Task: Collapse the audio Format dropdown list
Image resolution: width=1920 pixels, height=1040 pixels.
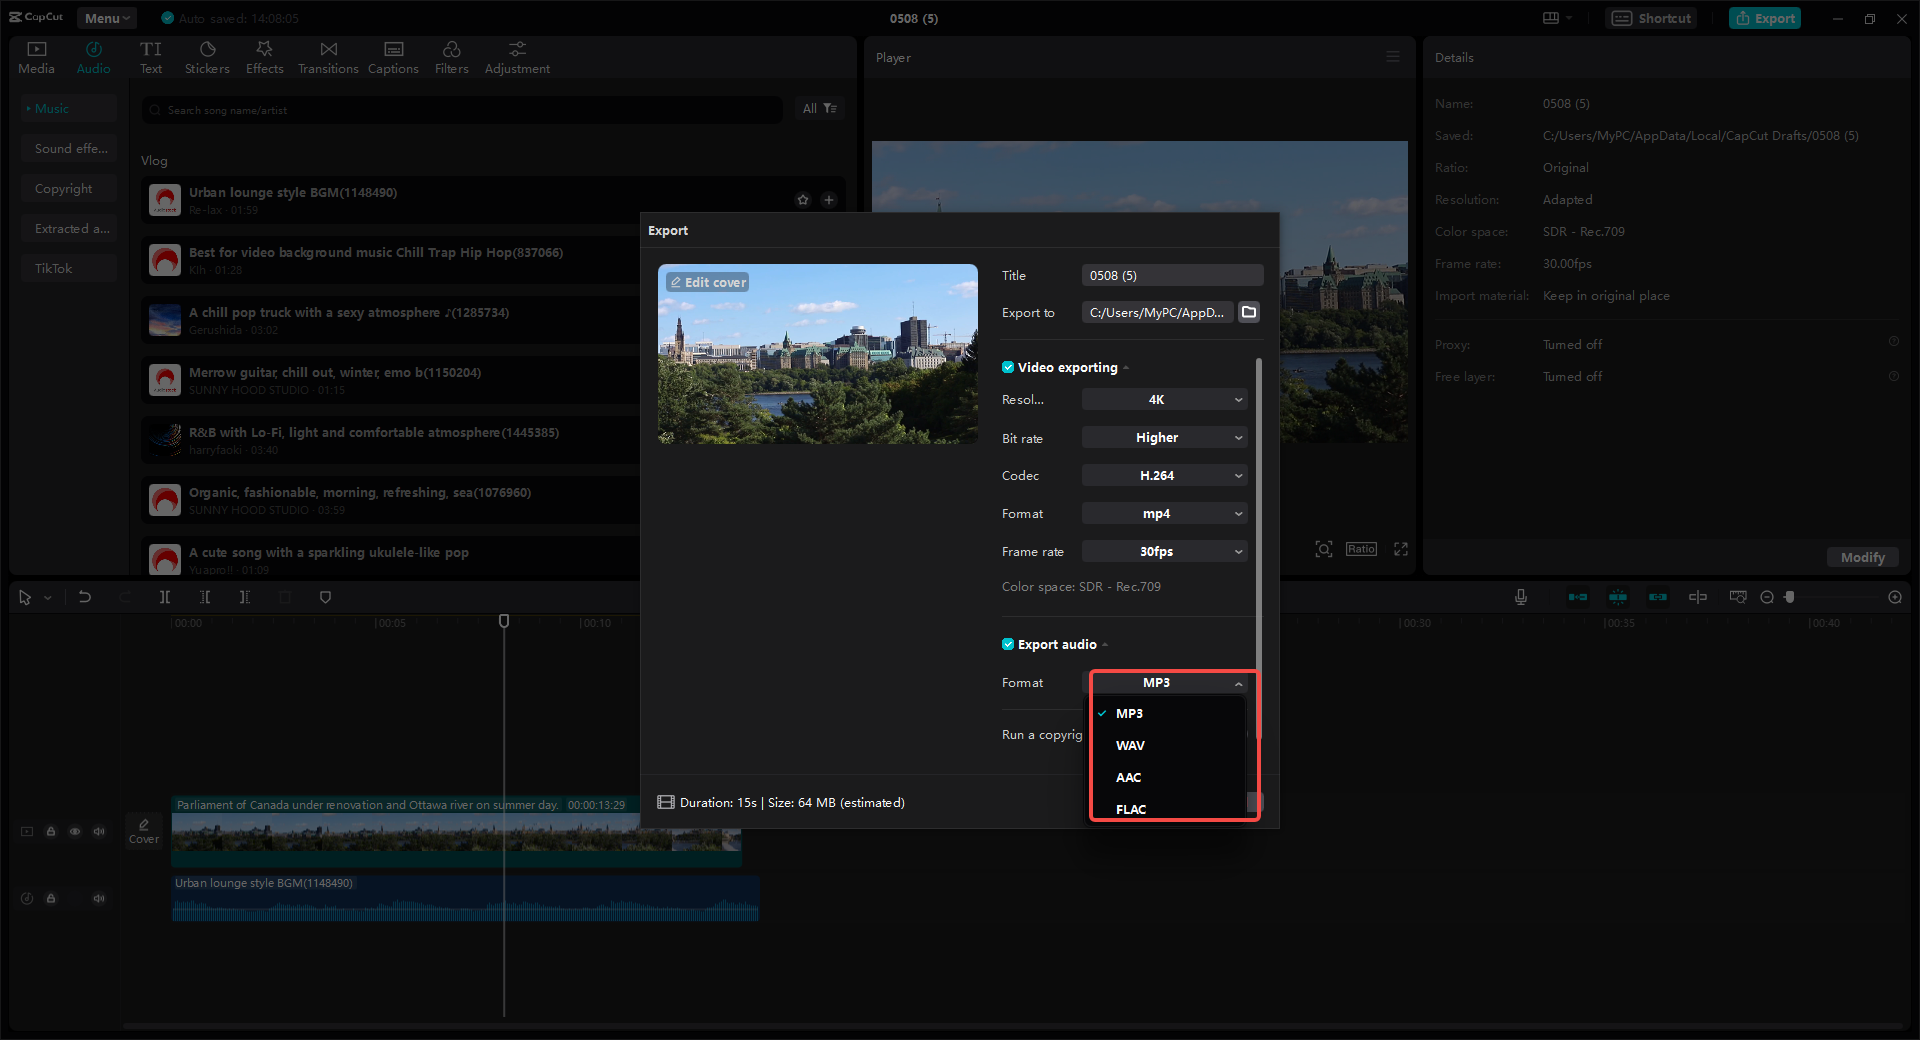Action: (1171, 683)
